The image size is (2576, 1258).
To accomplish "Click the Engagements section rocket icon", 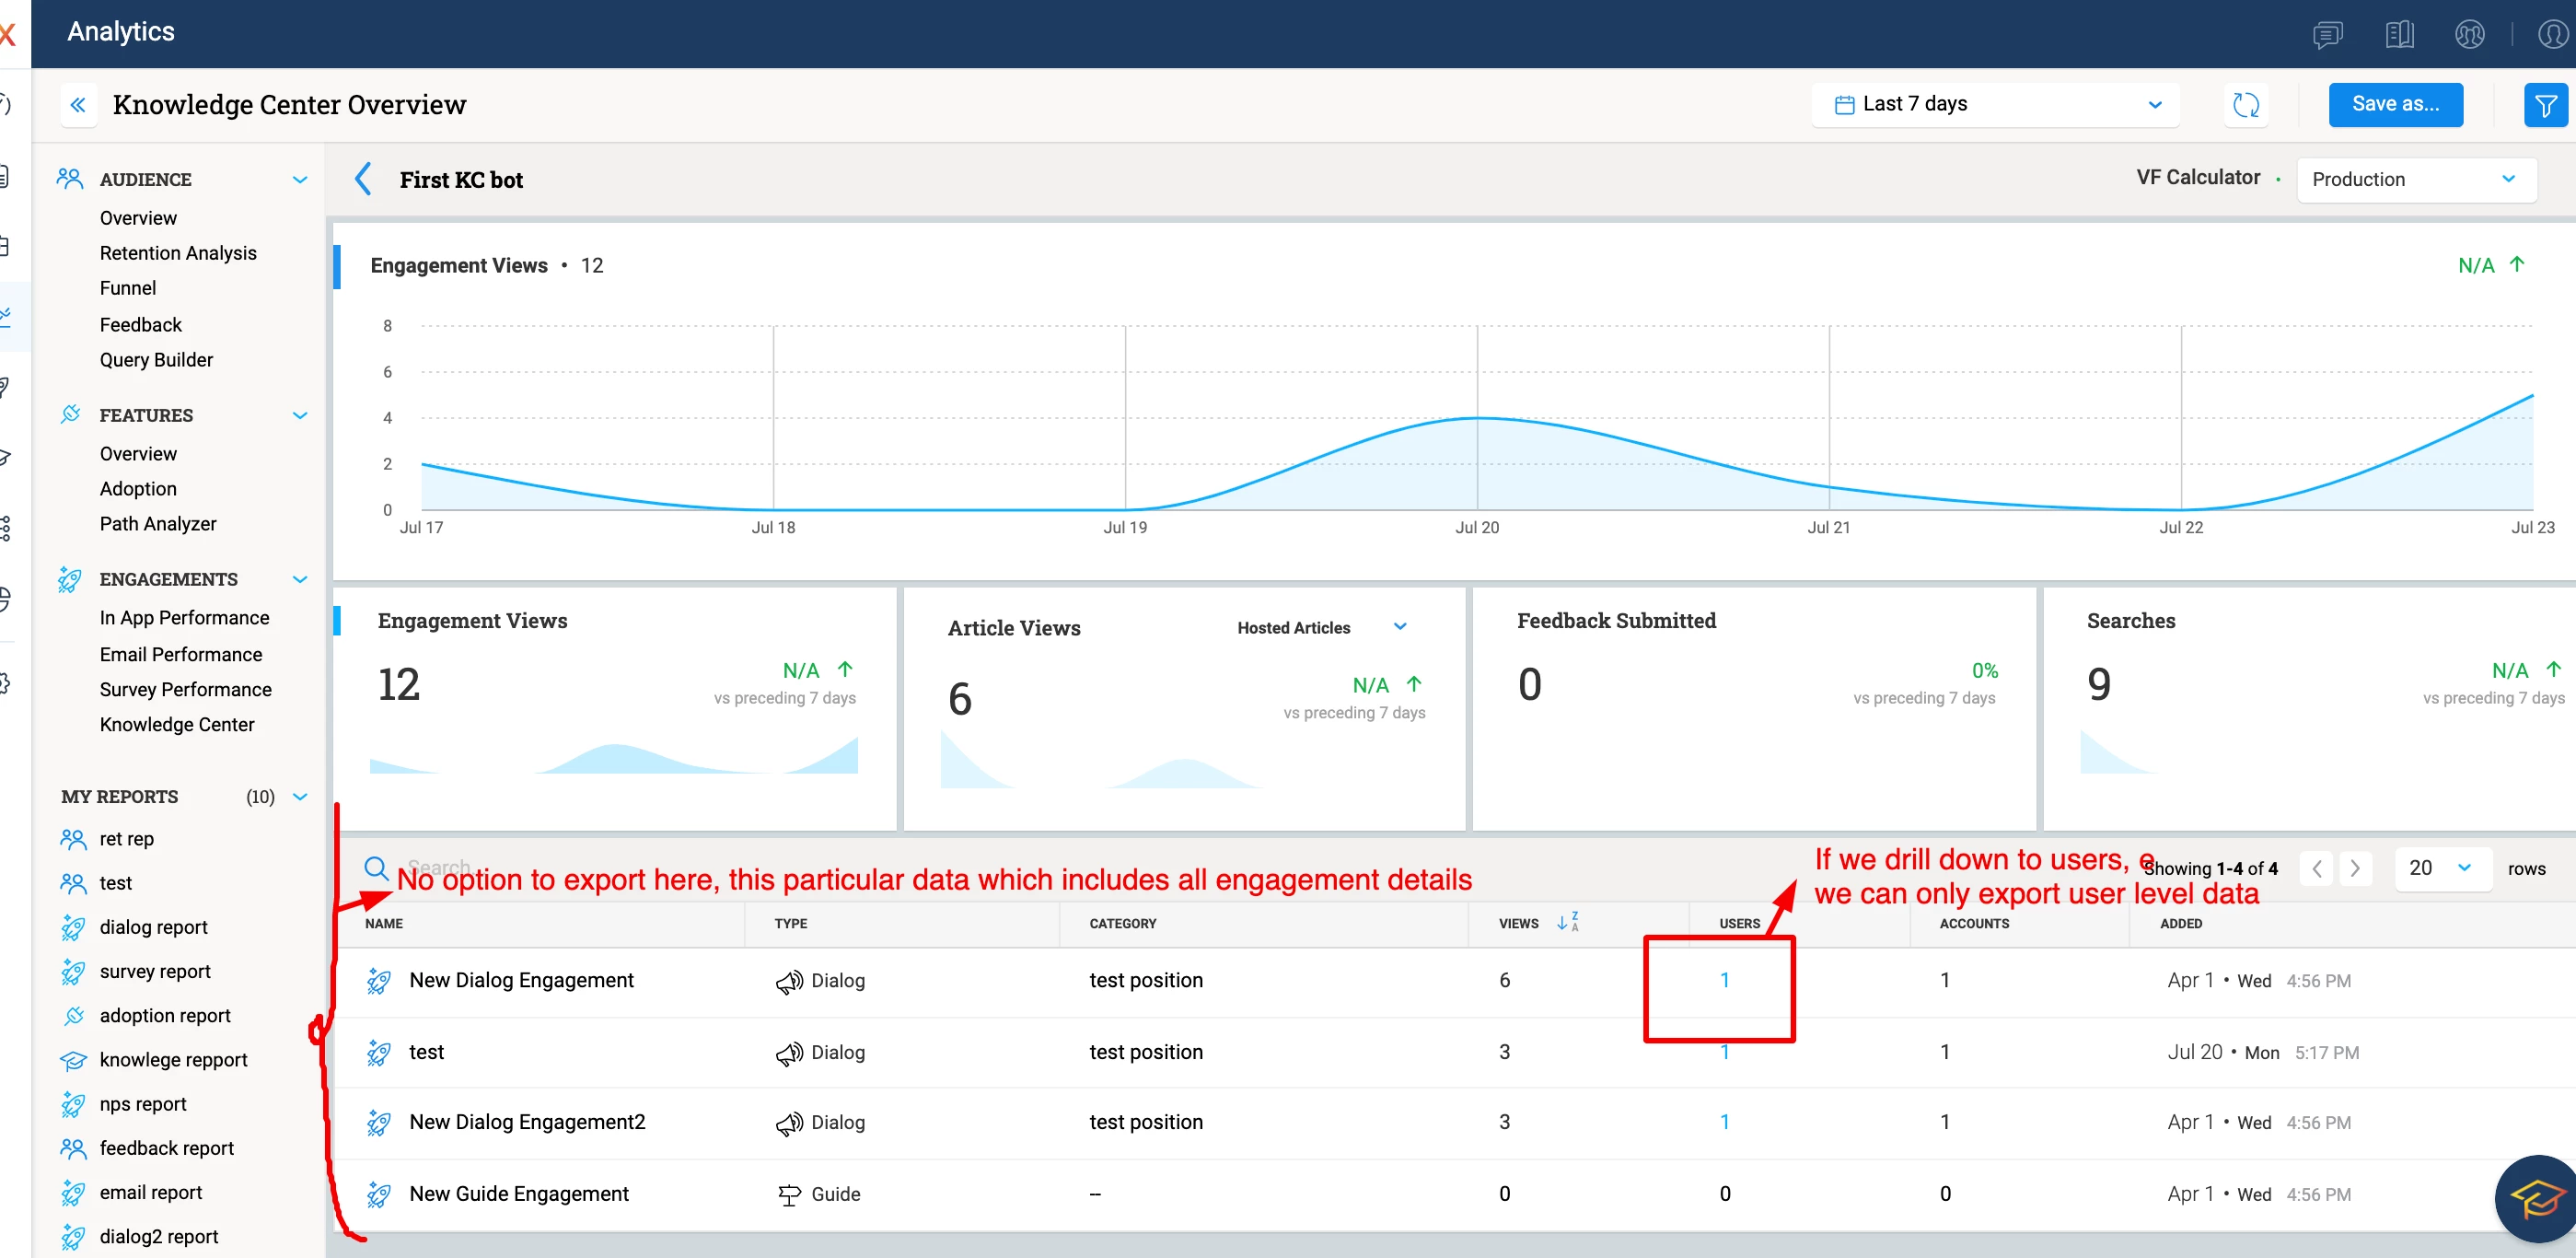I will click(x=70, y=579).
